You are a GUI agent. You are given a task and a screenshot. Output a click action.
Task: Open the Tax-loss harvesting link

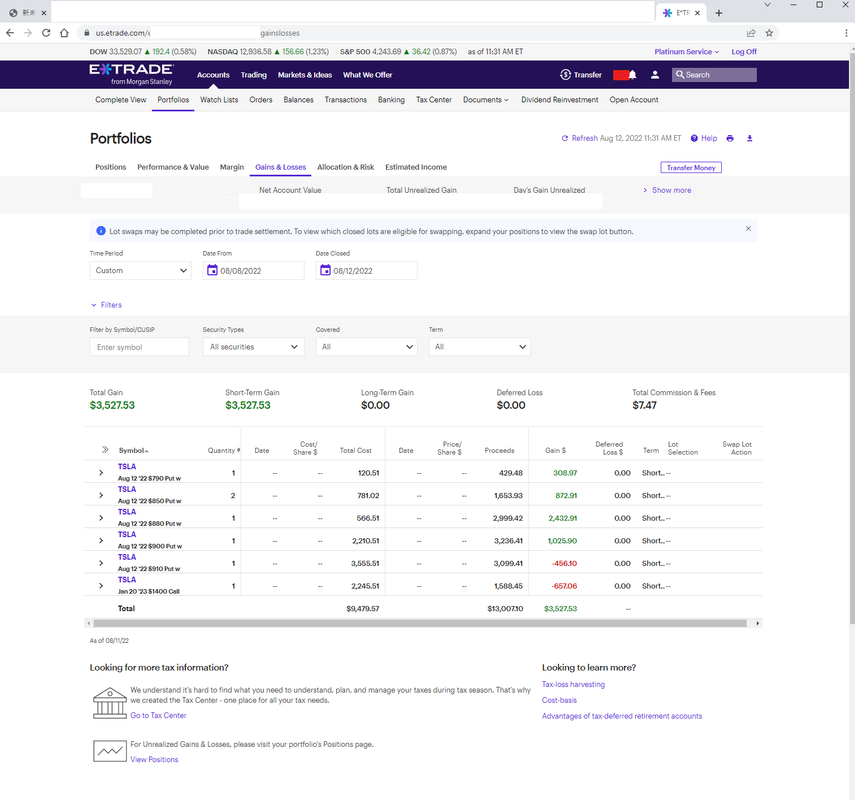[573, 684]
